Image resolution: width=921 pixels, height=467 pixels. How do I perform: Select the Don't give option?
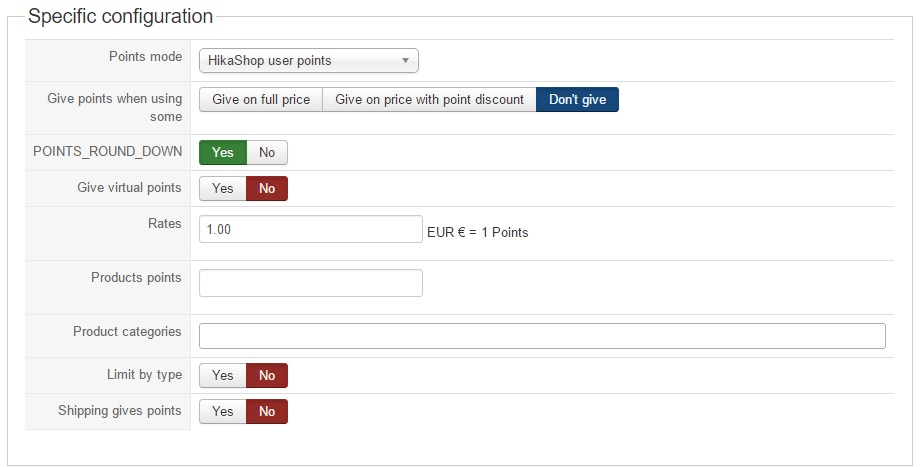(577, 100)
